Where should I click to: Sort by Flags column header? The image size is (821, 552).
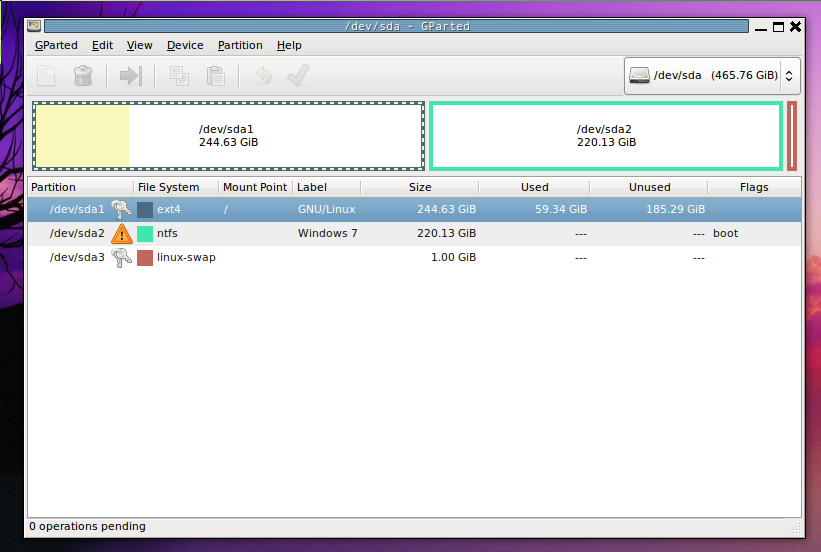pos(754,187)
